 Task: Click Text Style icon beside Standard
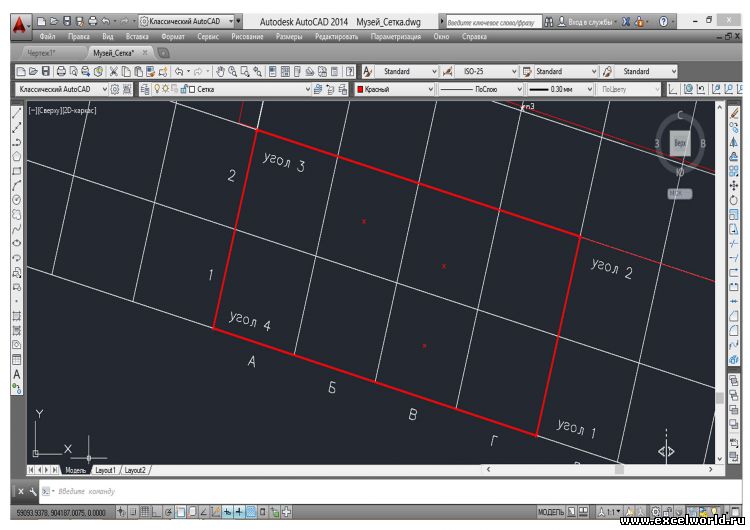click(x=367, y=72)
